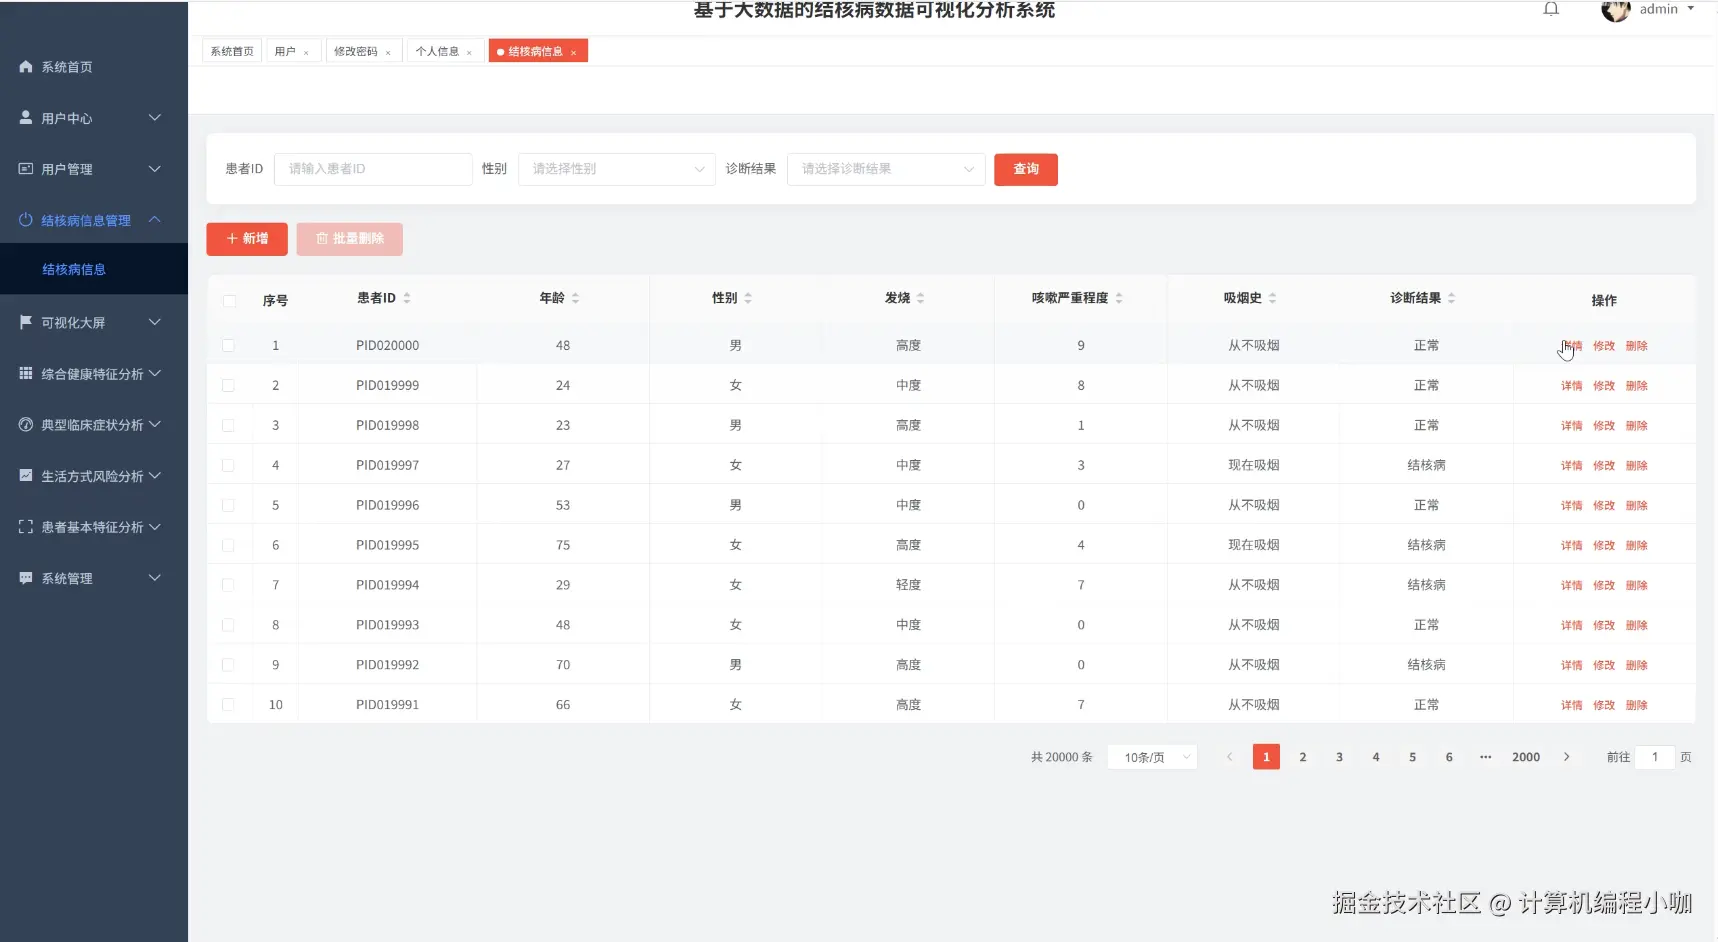Click 删除 for PID019997
1718x942 pixels.
(x=1637, y=466)
